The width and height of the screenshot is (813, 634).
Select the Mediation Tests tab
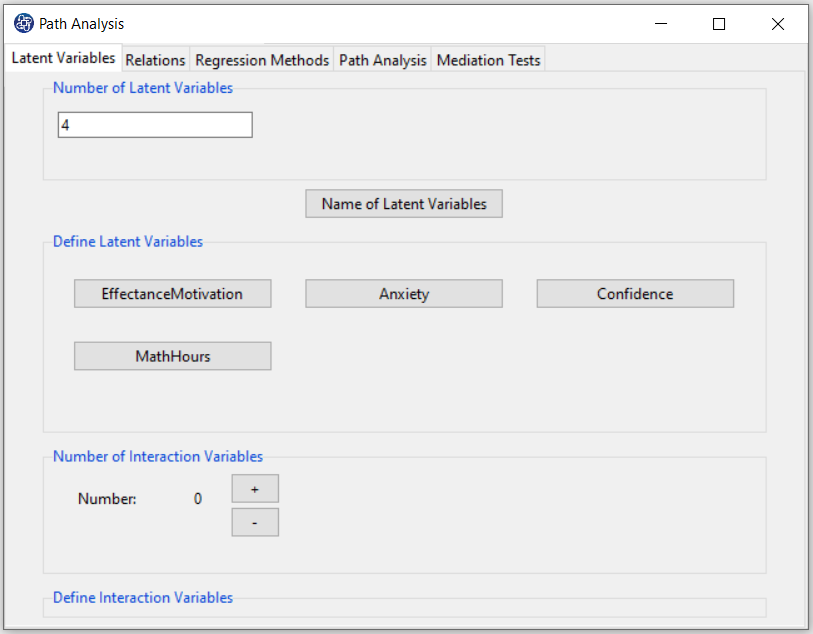488,60
